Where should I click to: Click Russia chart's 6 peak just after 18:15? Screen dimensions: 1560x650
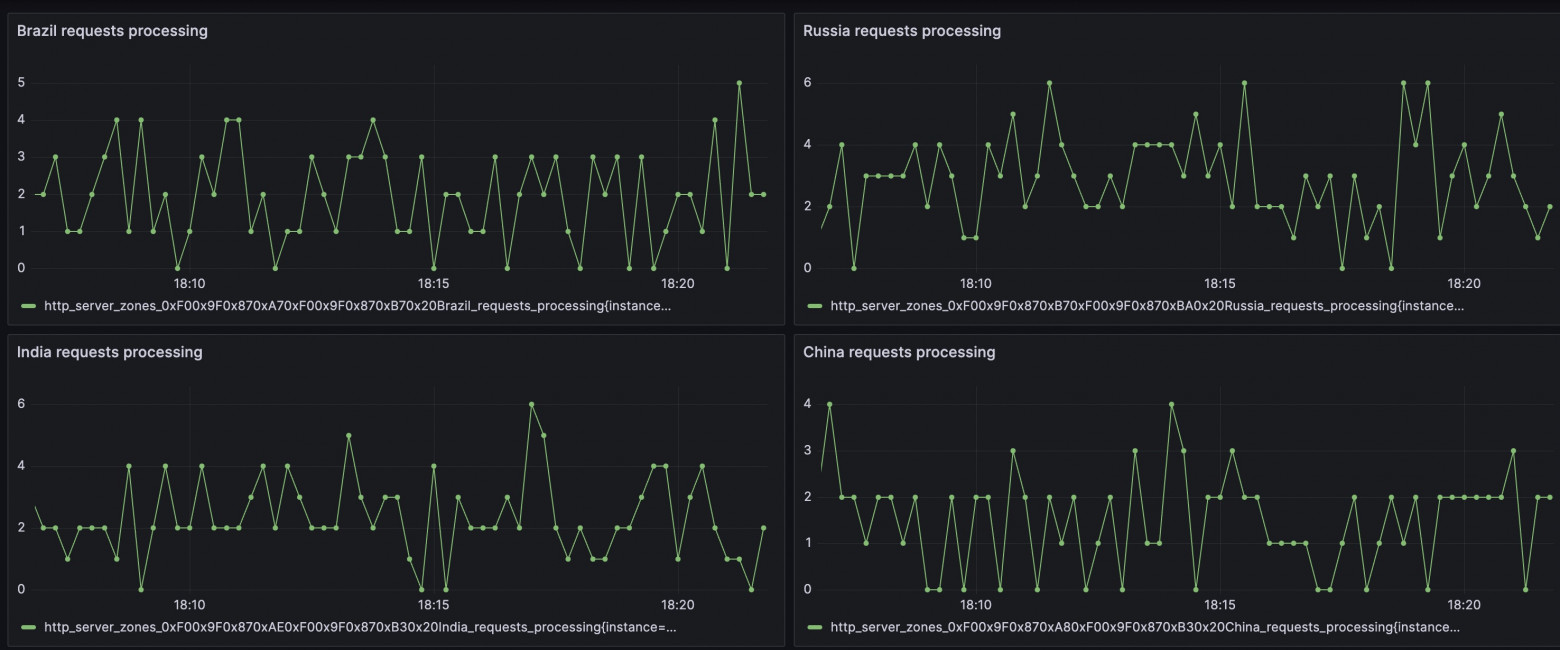(x=1244, y=83)
